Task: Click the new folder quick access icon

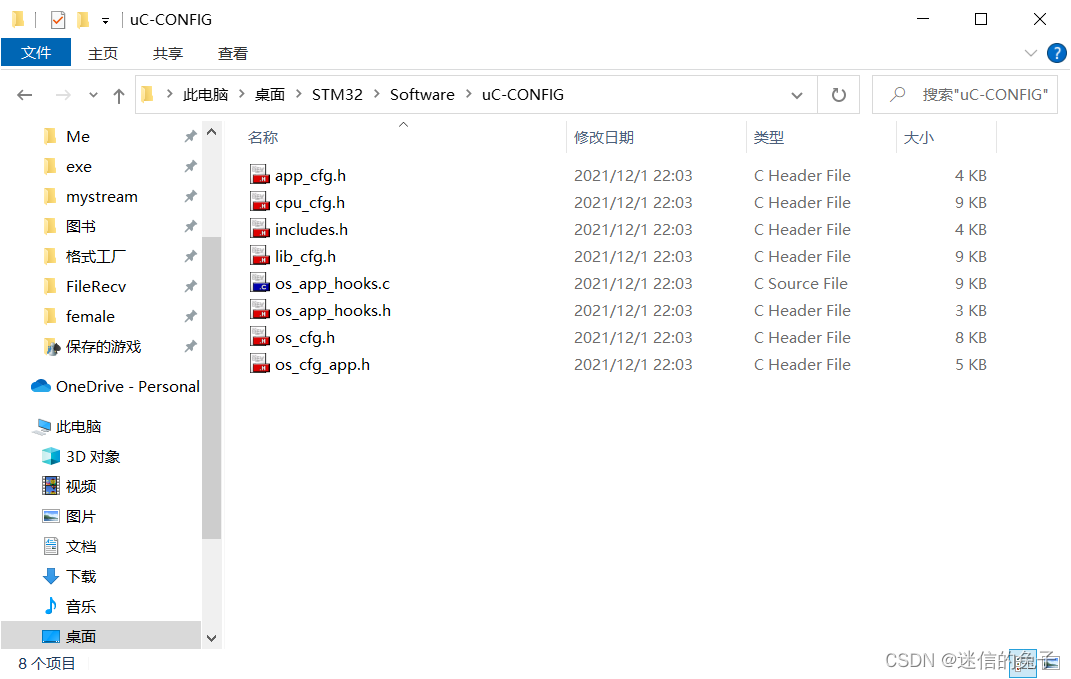Action: [x=83, y=20]
